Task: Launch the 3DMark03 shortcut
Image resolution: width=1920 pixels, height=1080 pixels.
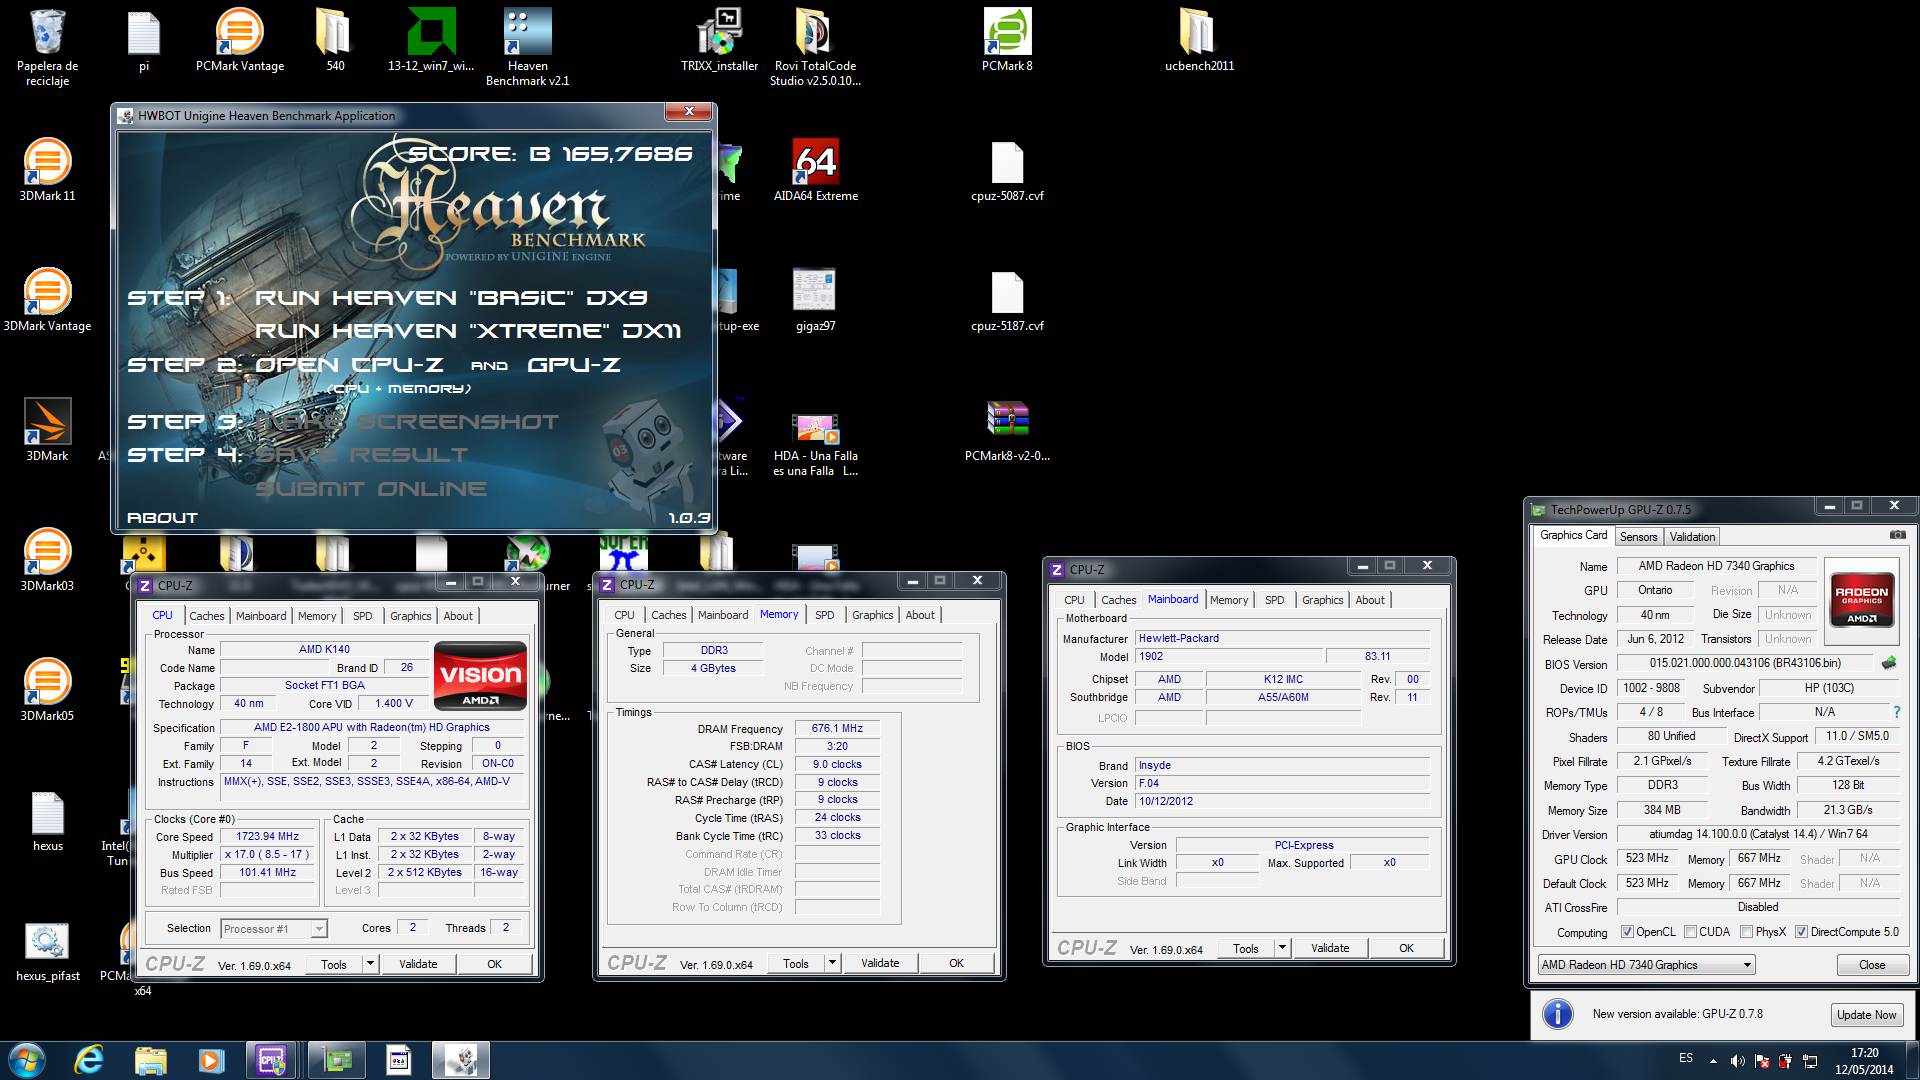Action: tap(47, 560)
